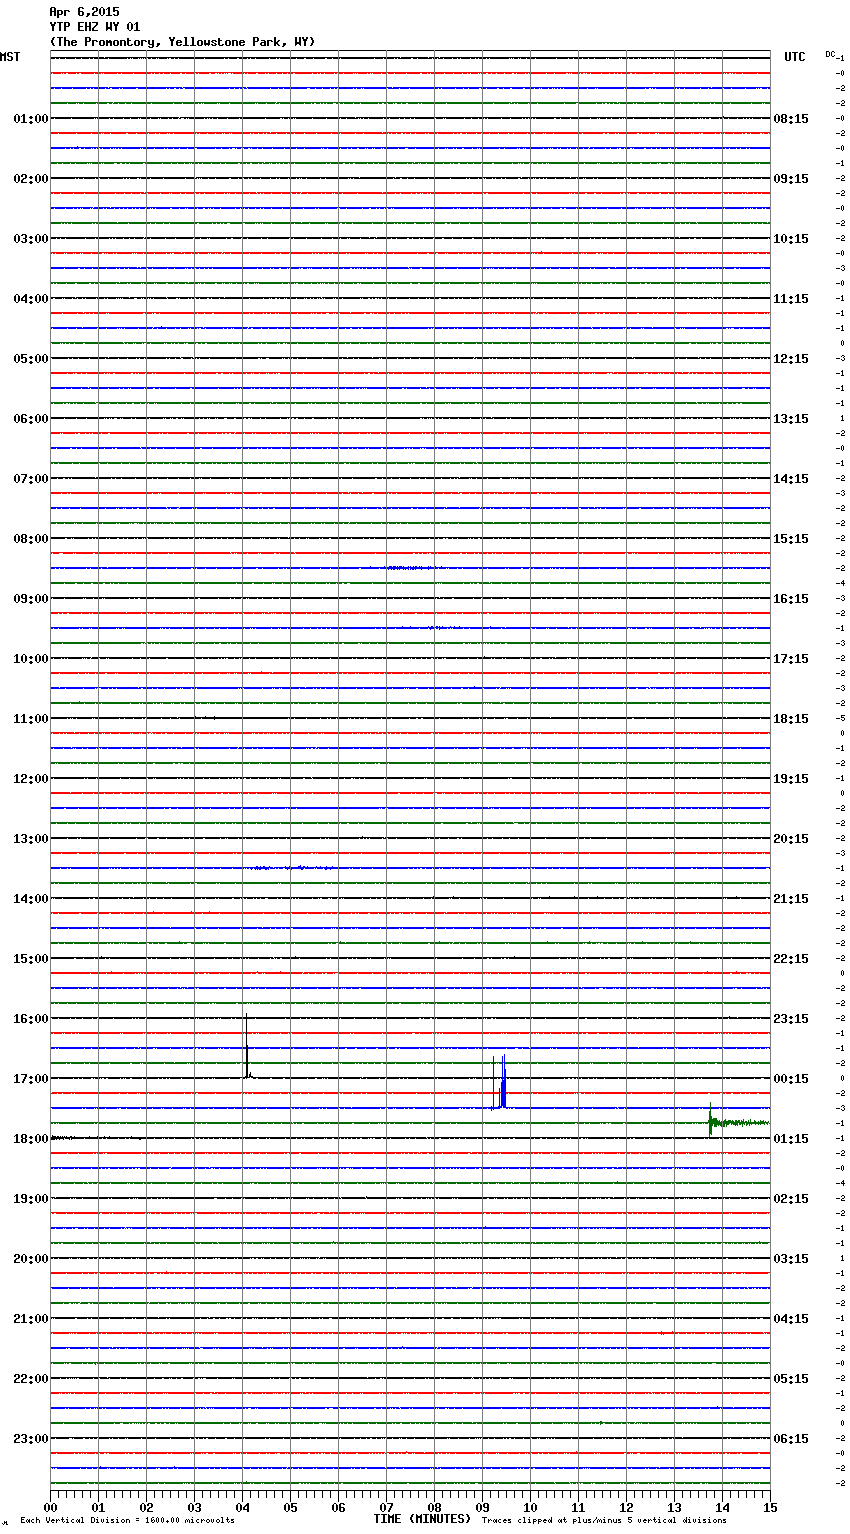Screen dimensions: 850x1534
Task: Click the minute 10 axis label
Action: click(x=530, y=1507)
